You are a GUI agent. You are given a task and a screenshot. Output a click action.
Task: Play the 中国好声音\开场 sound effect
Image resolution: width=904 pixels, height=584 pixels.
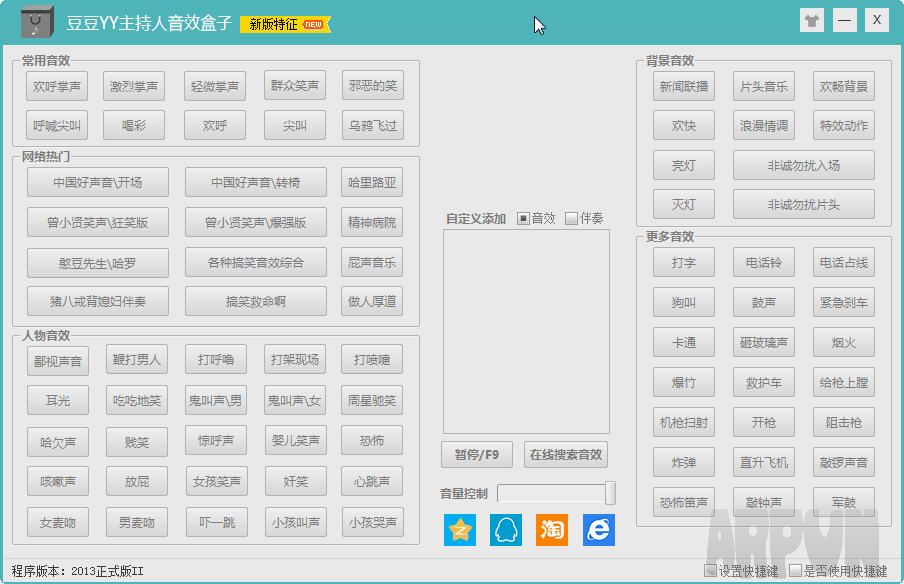tap(97, 182)
